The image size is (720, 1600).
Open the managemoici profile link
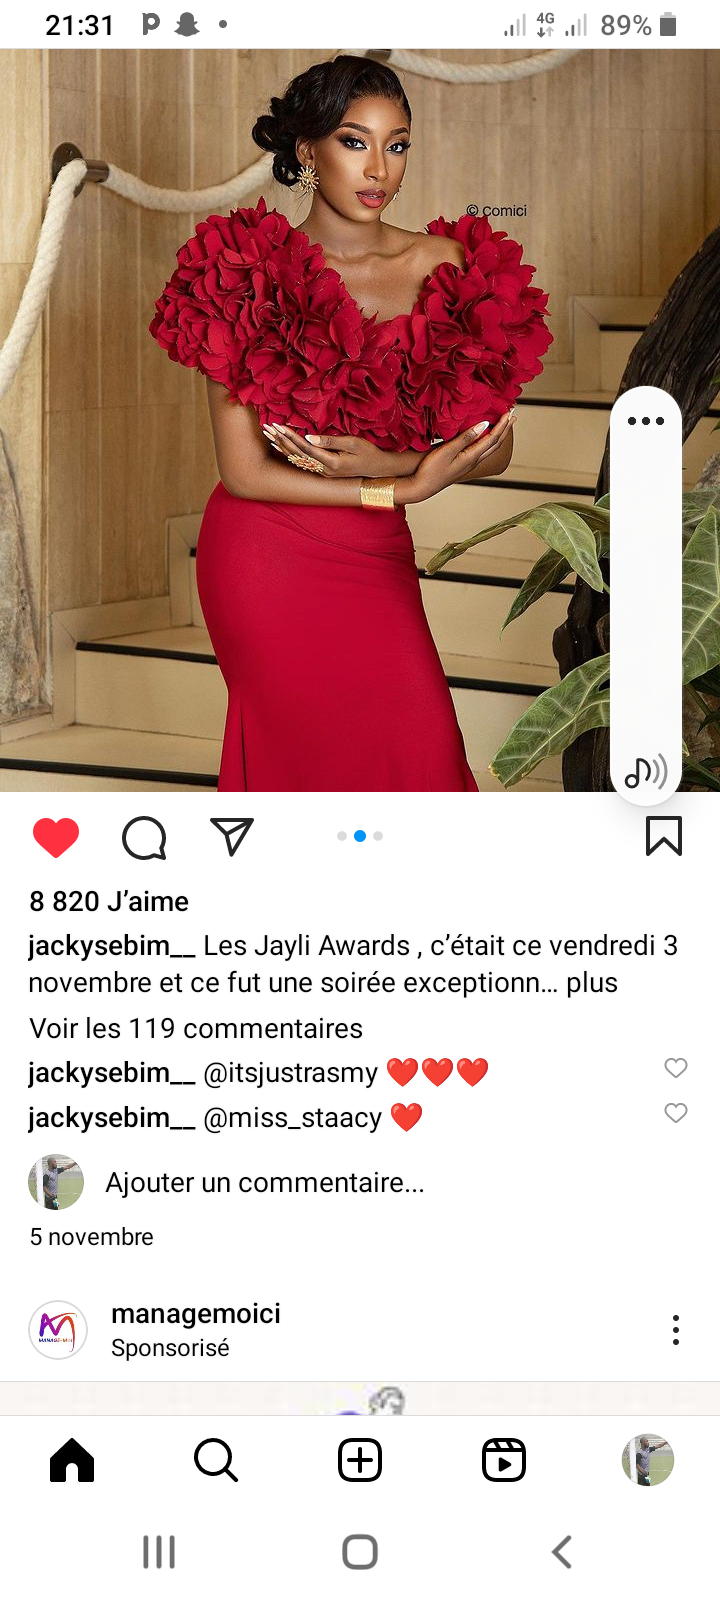196,1313
